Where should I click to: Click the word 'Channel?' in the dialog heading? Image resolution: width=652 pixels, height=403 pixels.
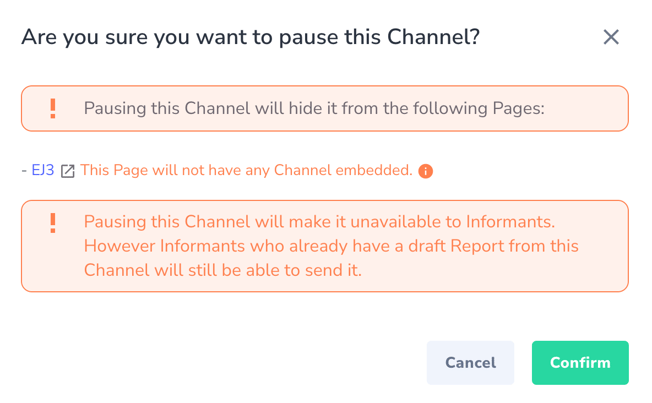point(434,37)
